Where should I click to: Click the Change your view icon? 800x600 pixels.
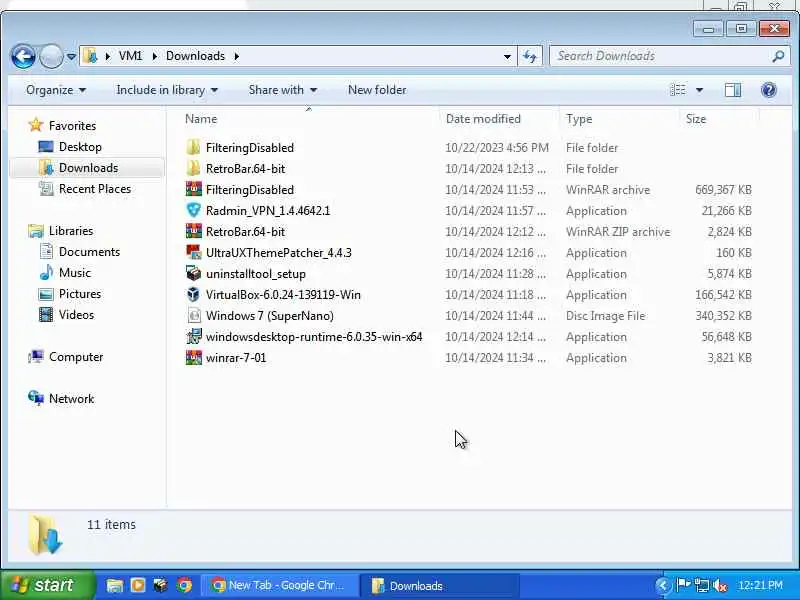tap(678, 90)
